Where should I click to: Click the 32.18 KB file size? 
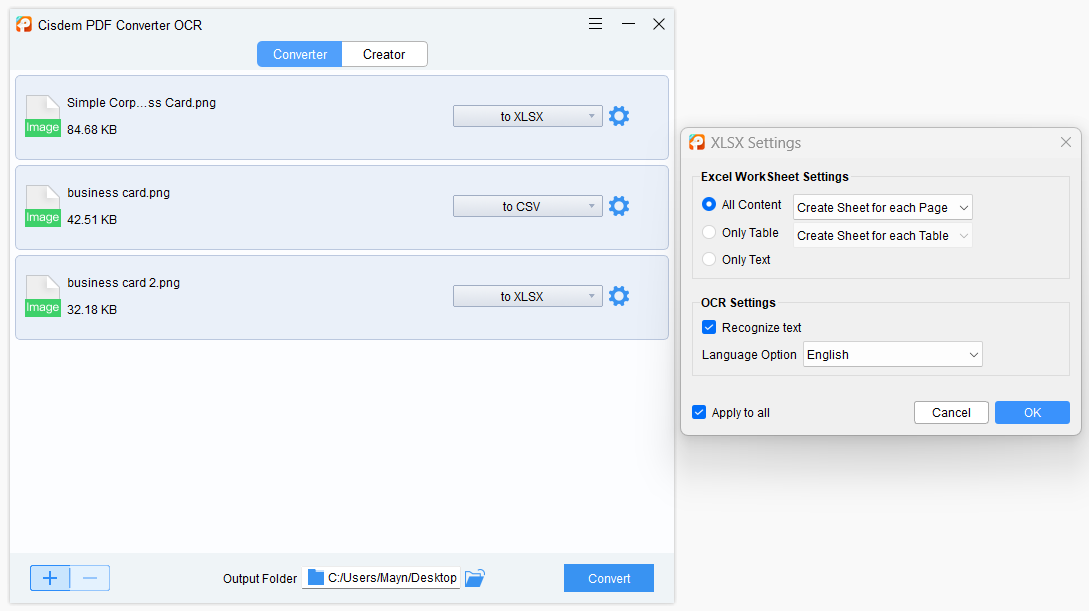click(92, 310)
